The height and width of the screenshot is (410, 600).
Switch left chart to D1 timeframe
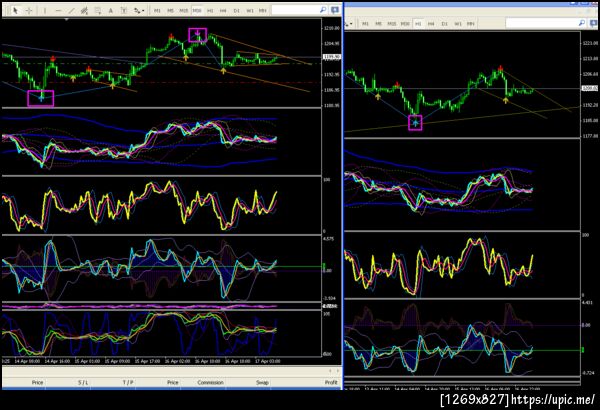pos(236,11)
